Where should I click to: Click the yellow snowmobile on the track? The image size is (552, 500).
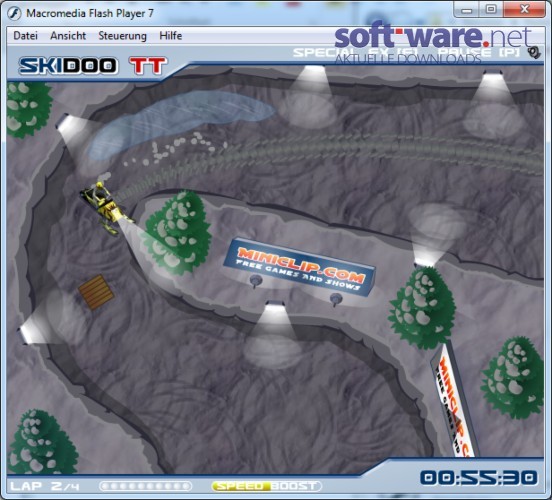[106, 208]
